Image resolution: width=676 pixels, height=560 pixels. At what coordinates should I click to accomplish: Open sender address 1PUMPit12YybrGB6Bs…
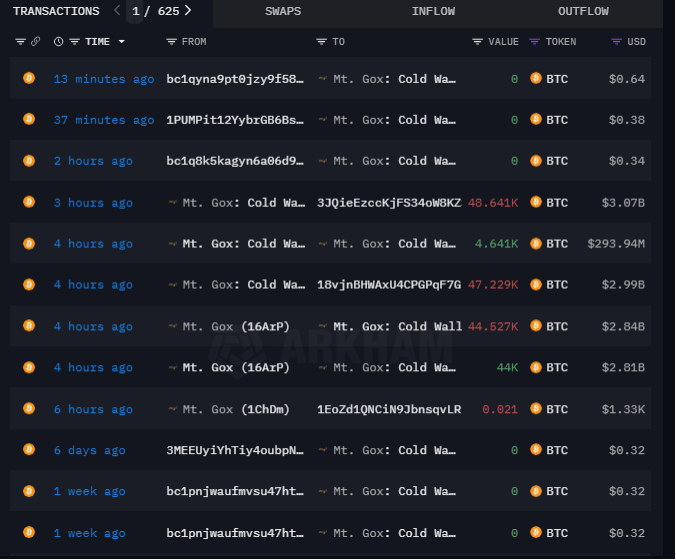235,120
